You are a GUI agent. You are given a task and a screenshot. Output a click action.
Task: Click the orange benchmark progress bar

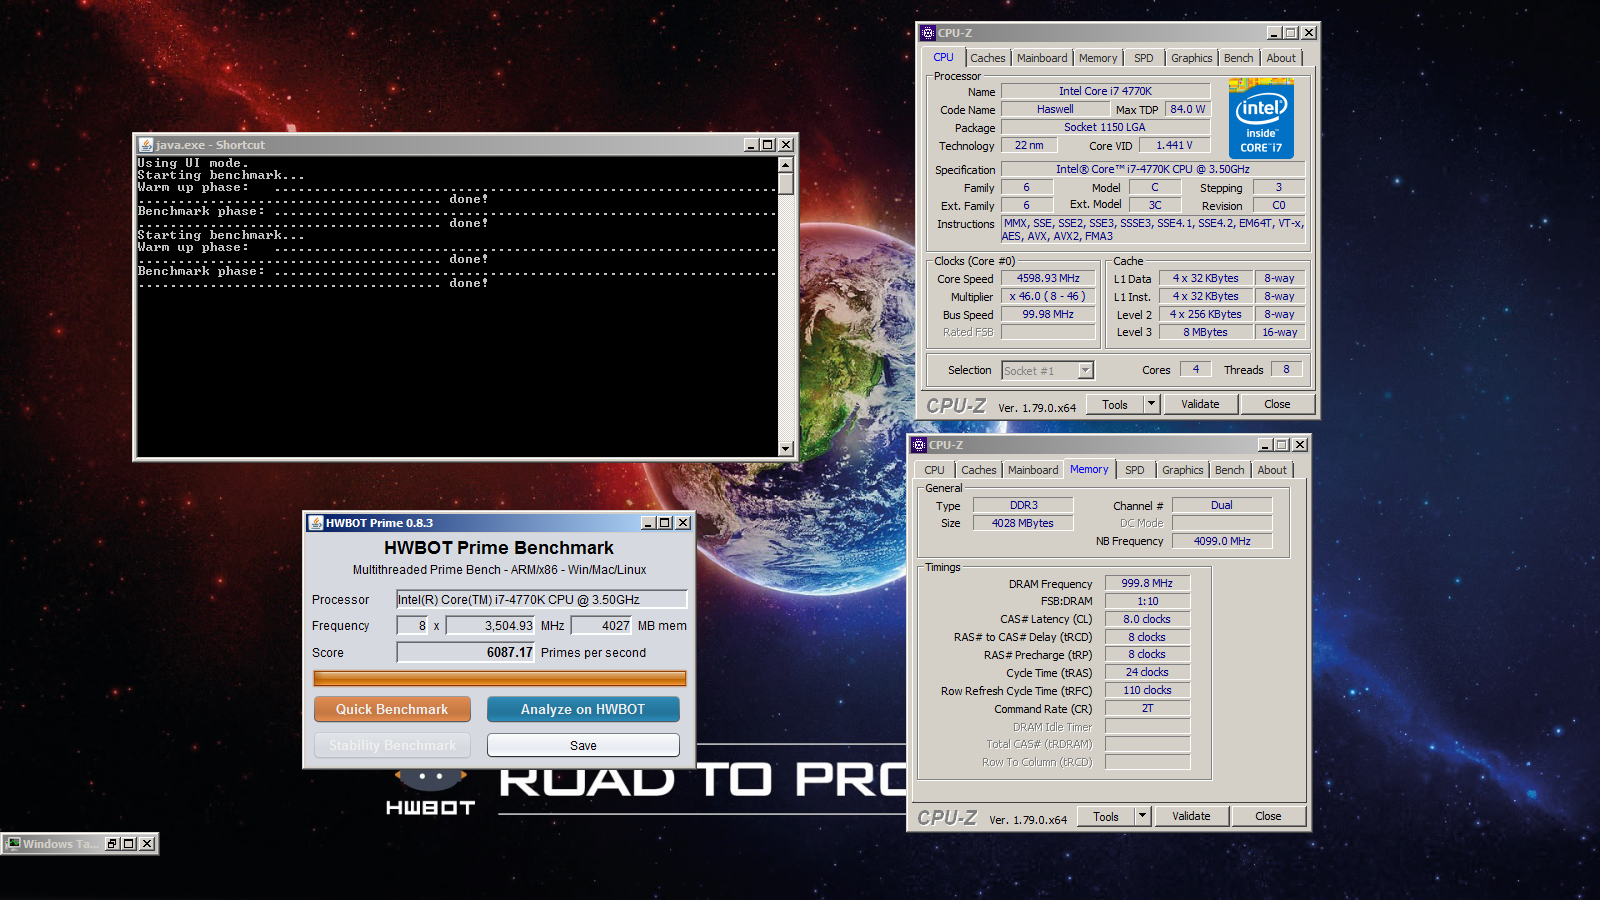[x=500, y=678]
